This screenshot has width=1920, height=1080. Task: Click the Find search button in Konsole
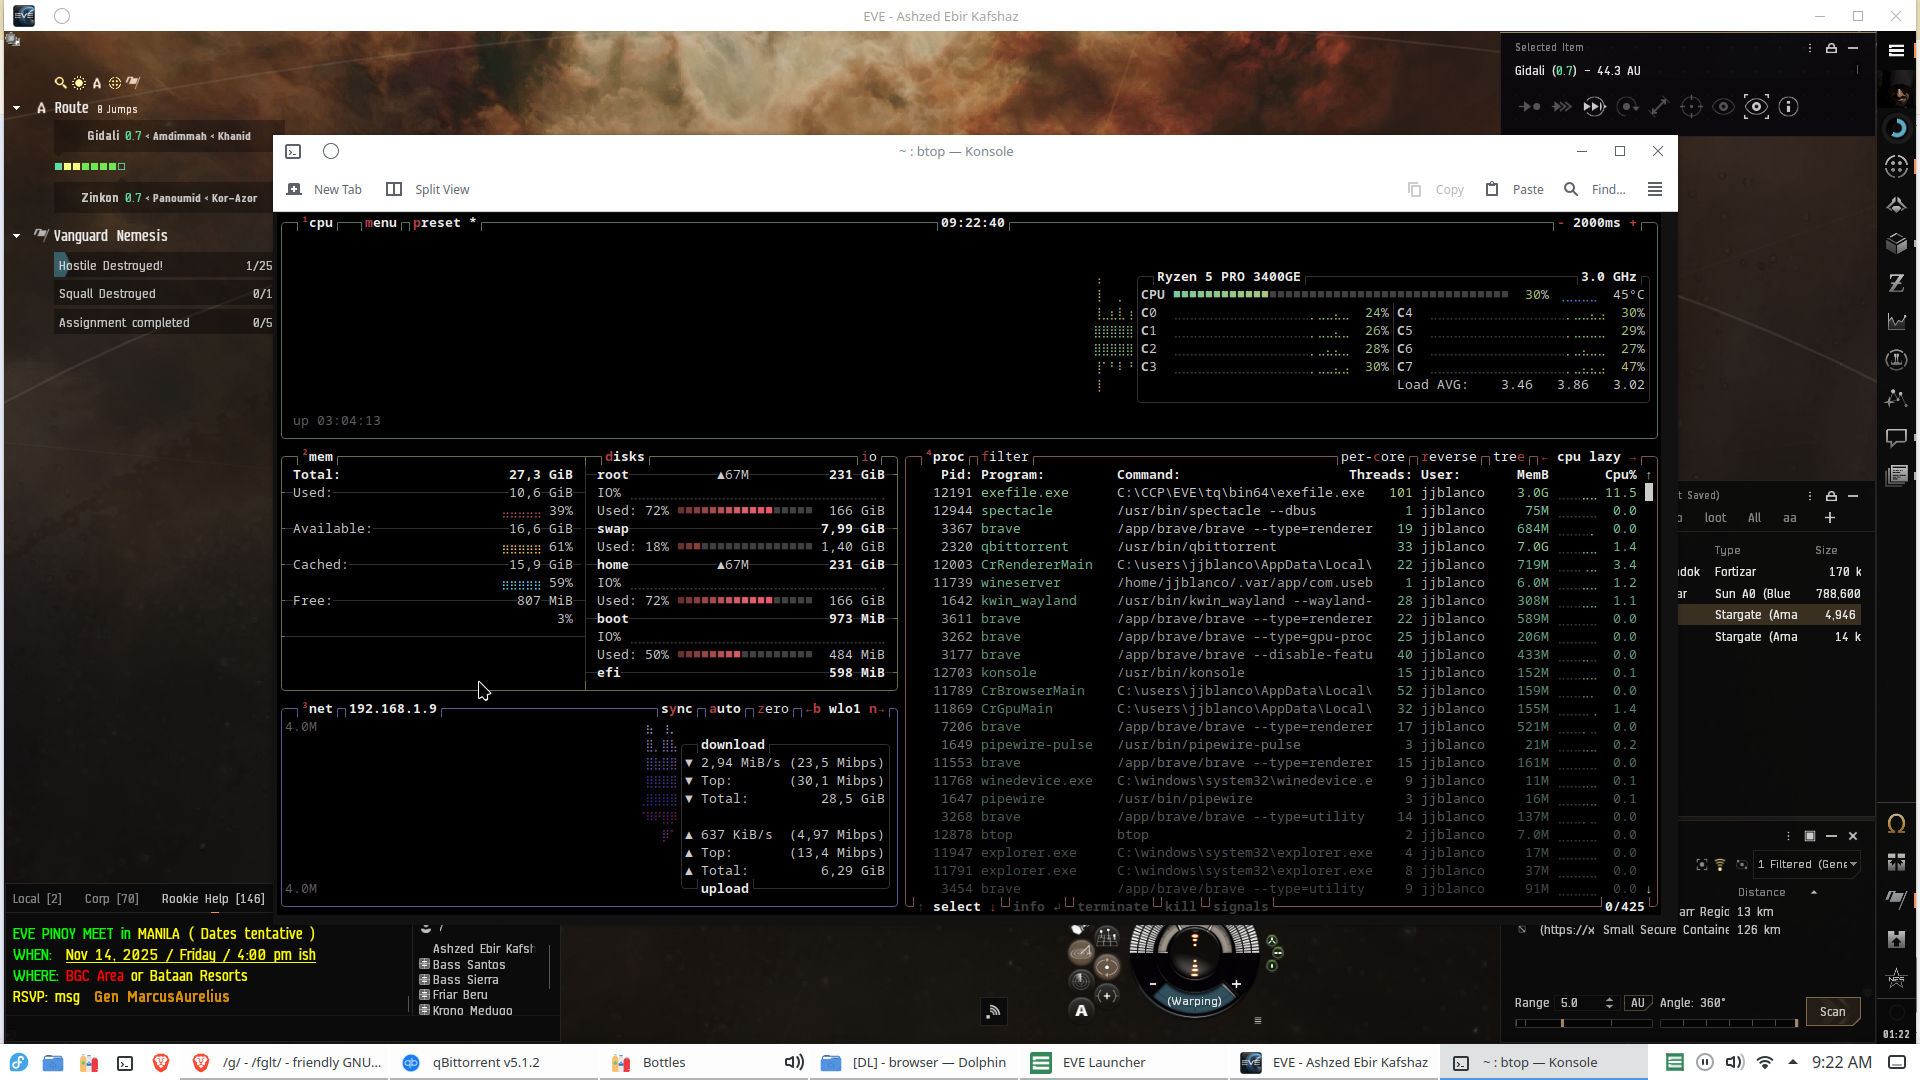[1594, 189]
